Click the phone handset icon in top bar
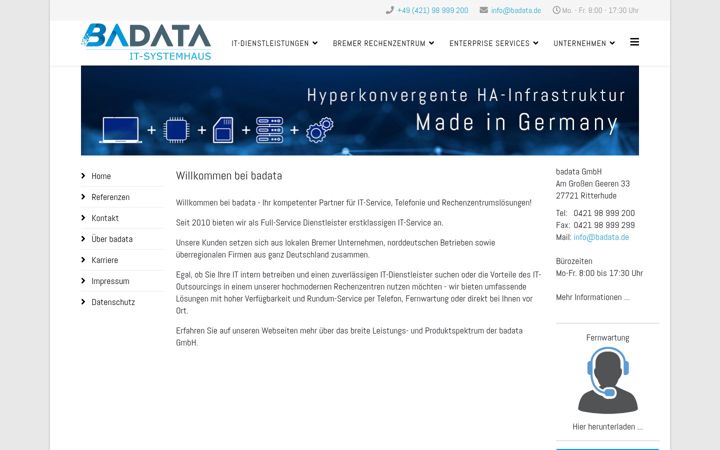Viewport: 720px width, 450px height. coord(390,10)
